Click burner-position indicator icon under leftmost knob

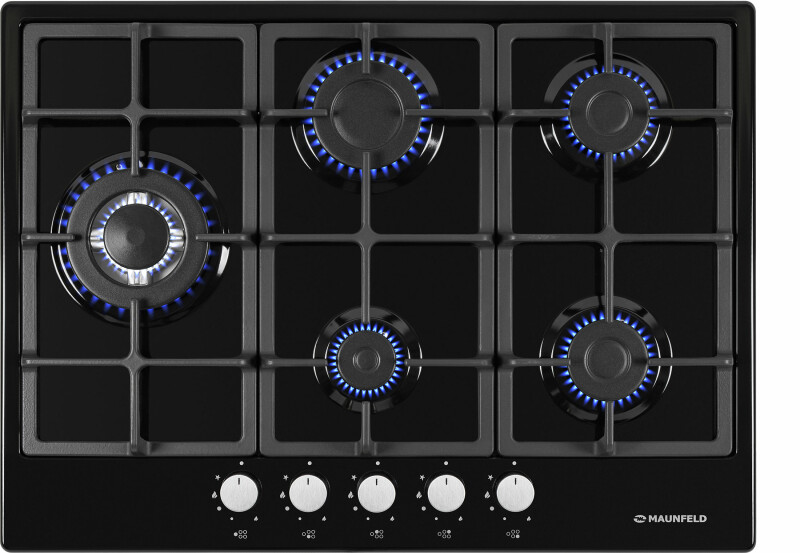tap(240, 534)
